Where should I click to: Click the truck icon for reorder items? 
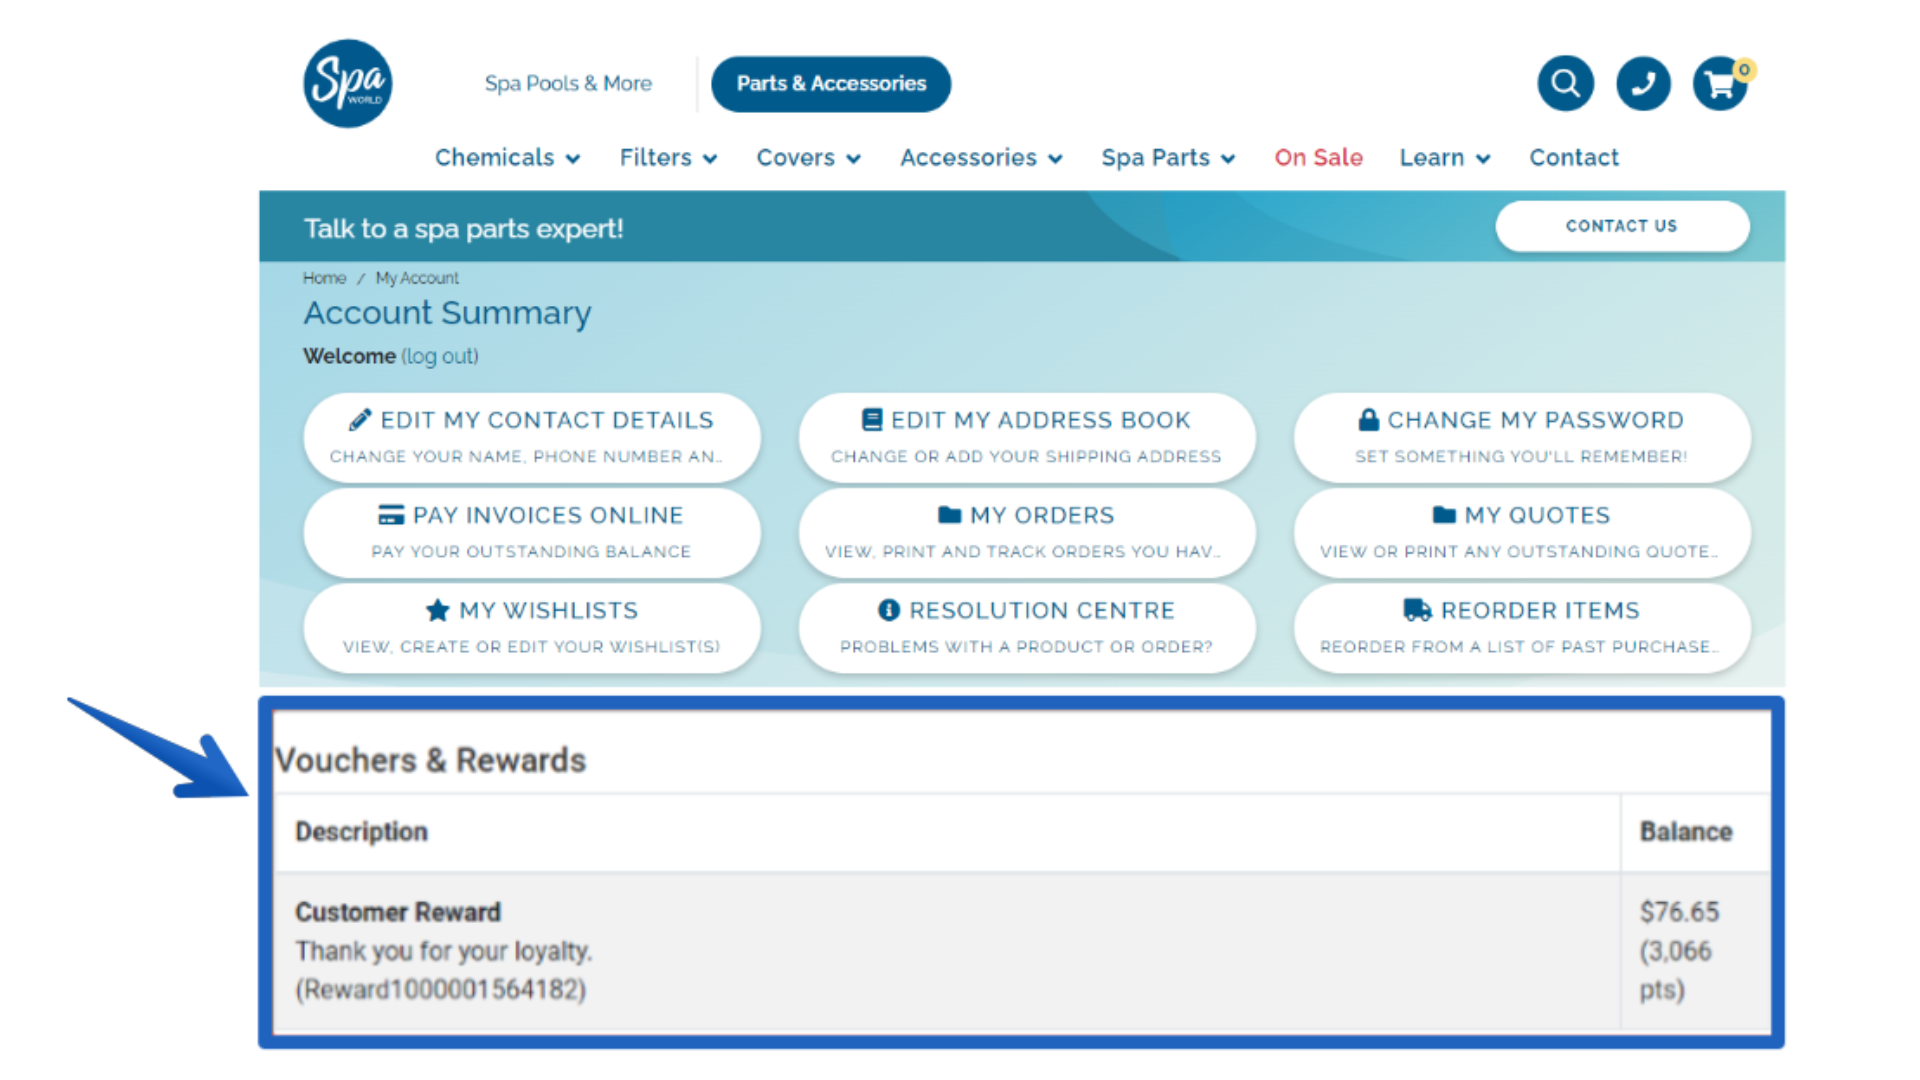click(1416, 610)
